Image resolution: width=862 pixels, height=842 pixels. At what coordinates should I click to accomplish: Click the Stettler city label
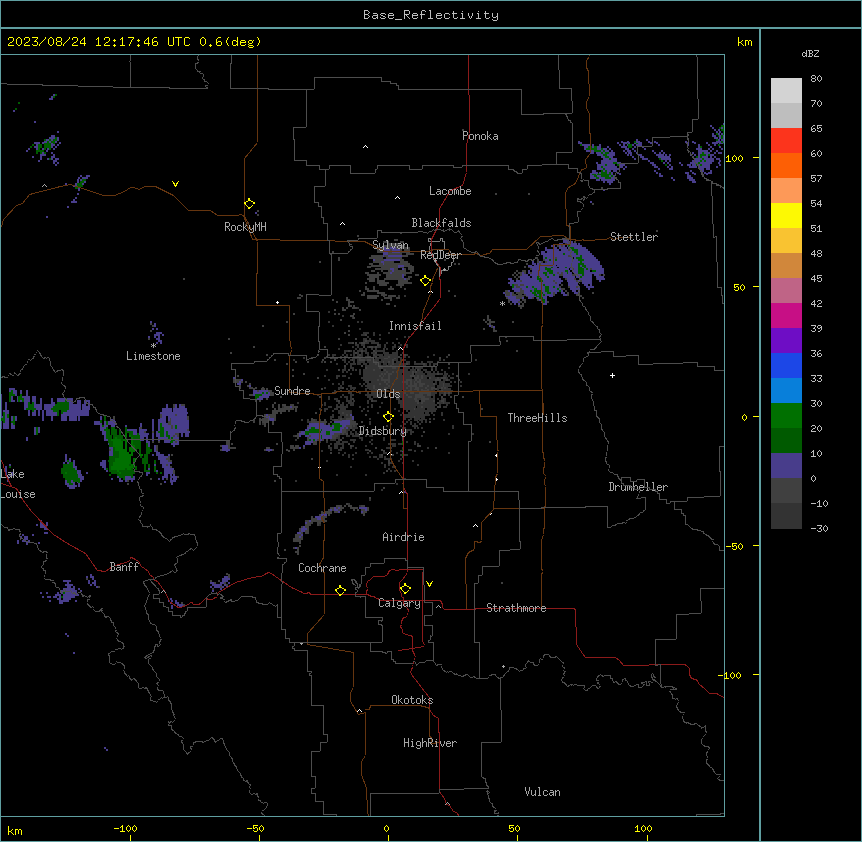pos(633,237)
